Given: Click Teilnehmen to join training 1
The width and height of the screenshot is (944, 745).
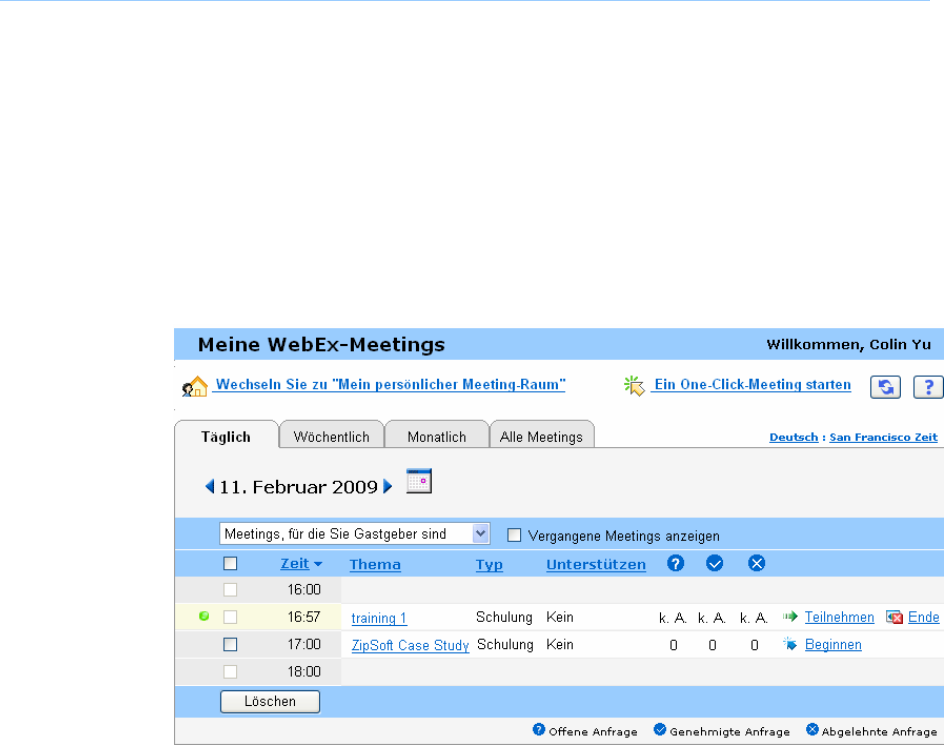Looking at the screenshot, I should point(839,617).
